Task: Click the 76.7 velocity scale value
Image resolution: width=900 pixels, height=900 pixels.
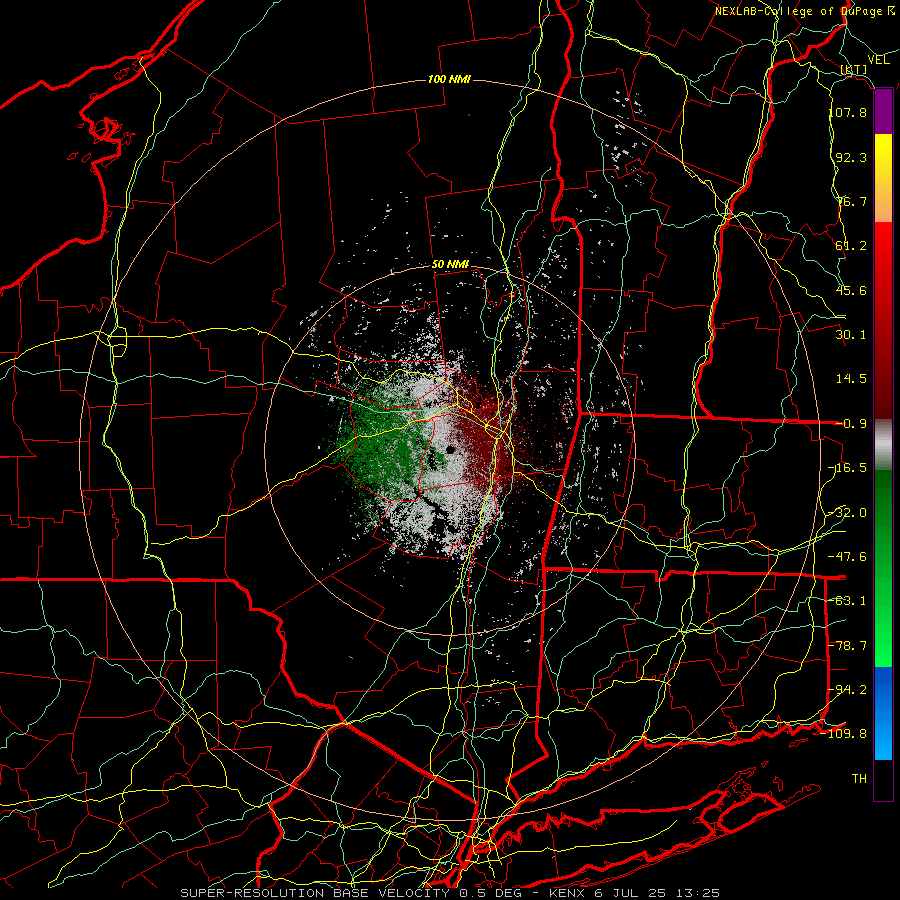Action: 851,201
